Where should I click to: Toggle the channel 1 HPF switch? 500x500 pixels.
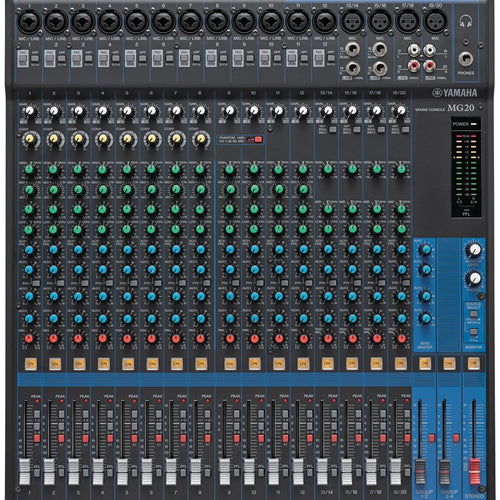click(34, 59)
